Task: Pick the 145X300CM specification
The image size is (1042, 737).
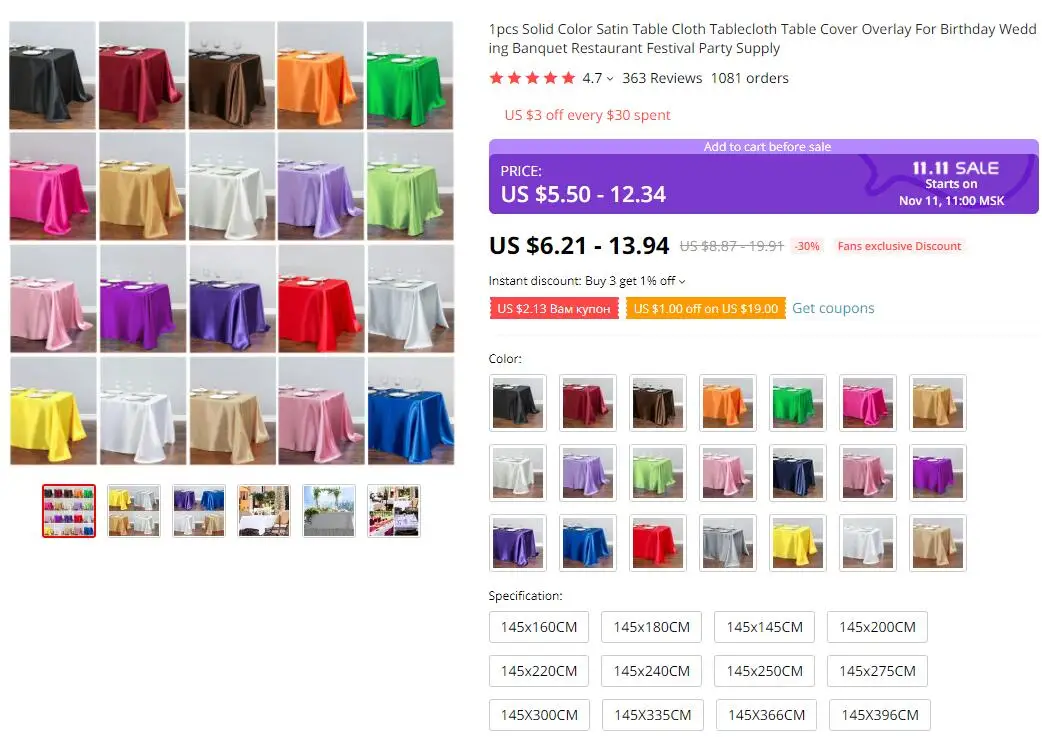Action: tap(539, 715)
